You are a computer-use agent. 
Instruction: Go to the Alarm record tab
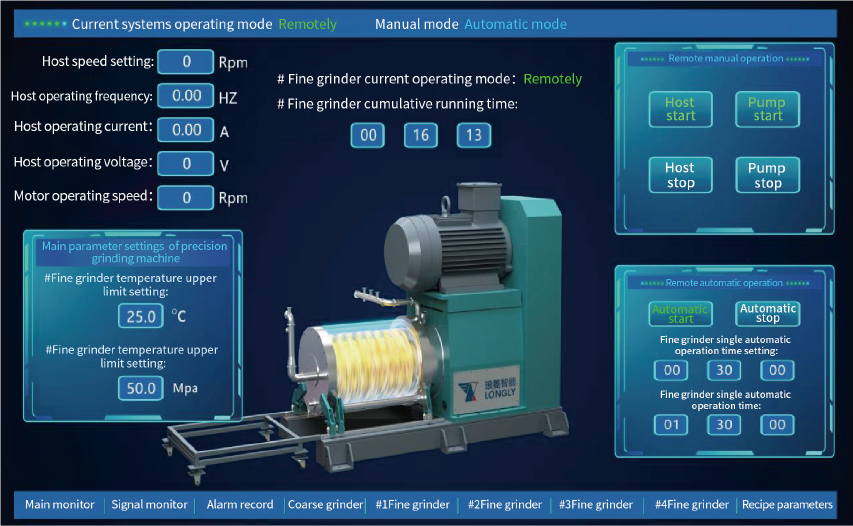(240, 505)
